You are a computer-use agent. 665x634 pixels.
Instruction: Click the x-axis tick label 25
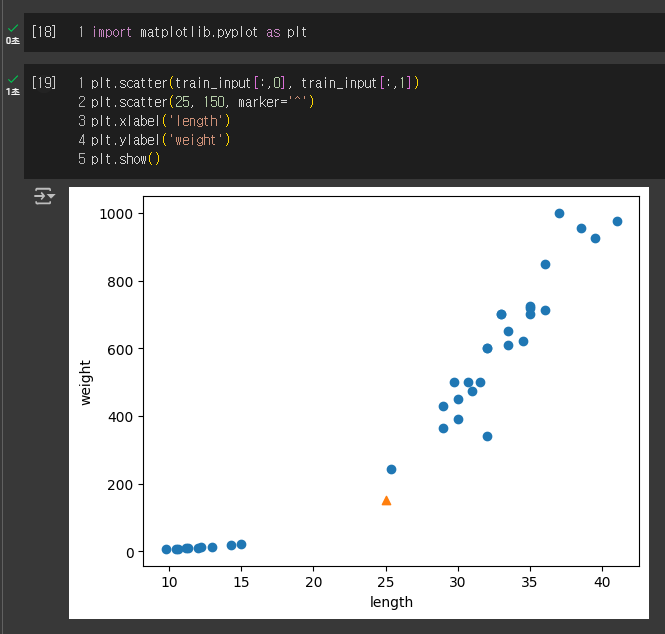(x=386, y=582)
